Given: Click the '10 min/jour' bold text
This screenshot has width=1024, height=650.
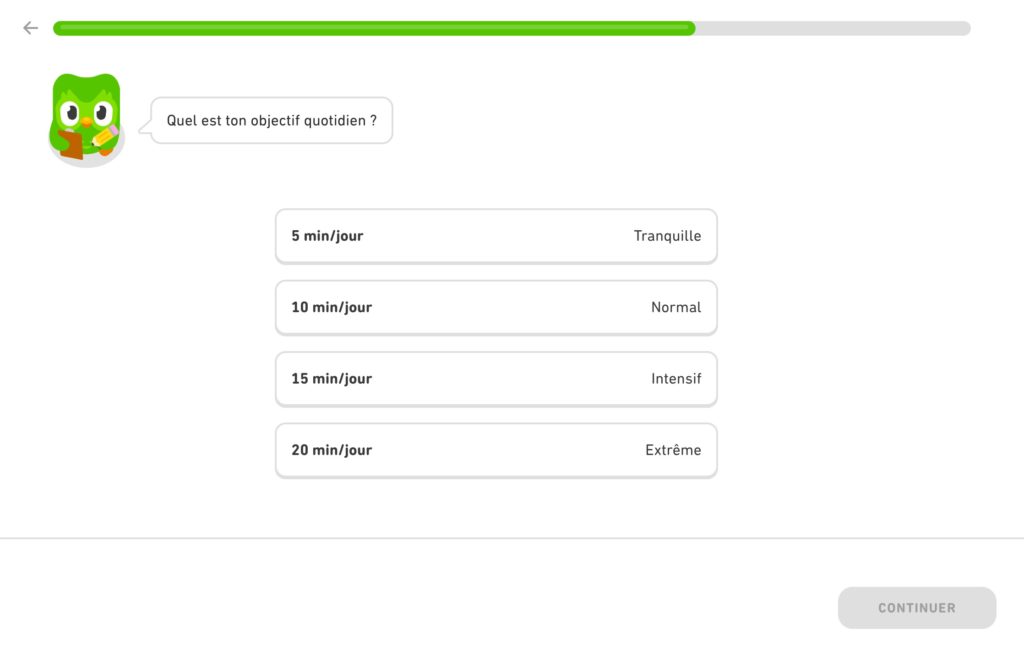Looking at the screenshot, I should coord(331,307).
